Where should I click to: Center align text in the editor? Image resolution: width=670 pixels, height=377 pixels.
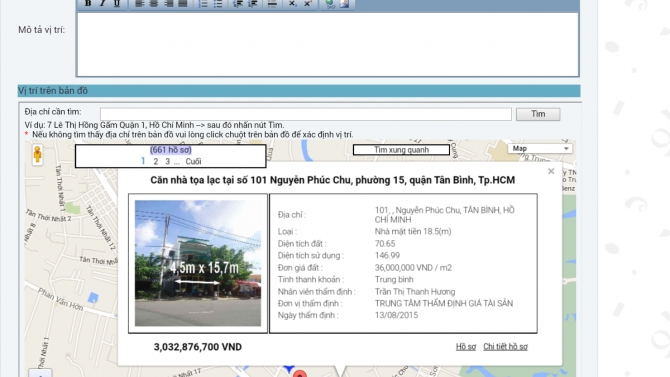click(154, 3)
